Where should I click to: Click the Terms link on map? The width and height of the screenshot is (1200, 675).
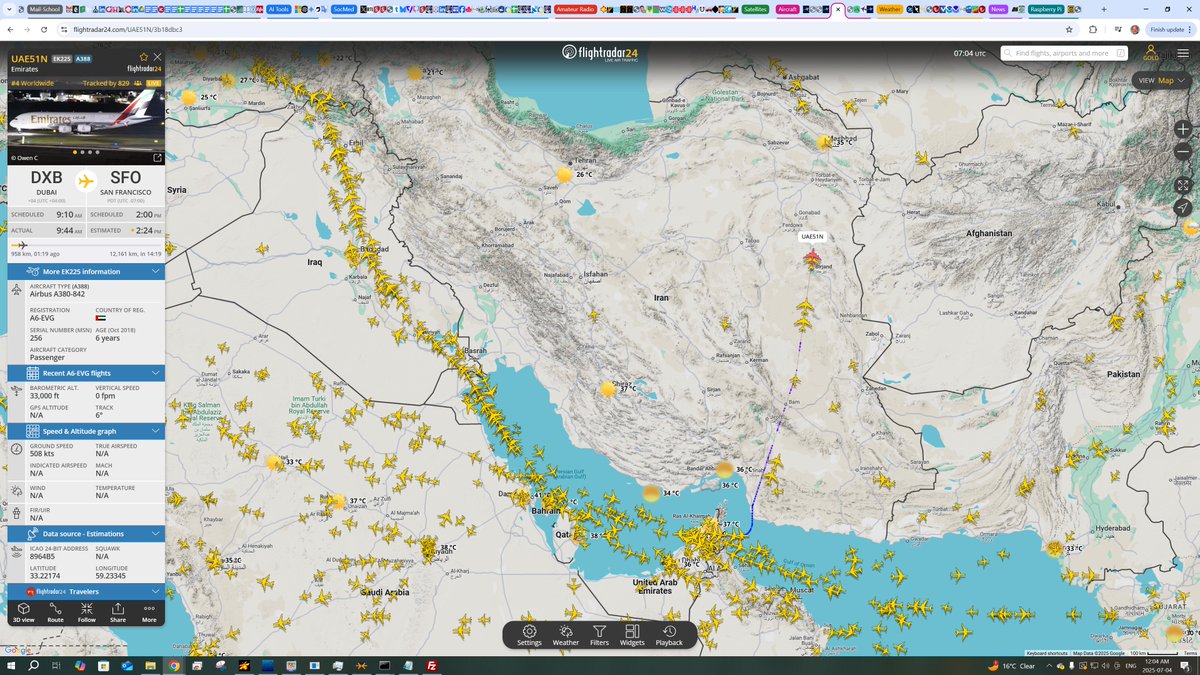coord(1190,653)
